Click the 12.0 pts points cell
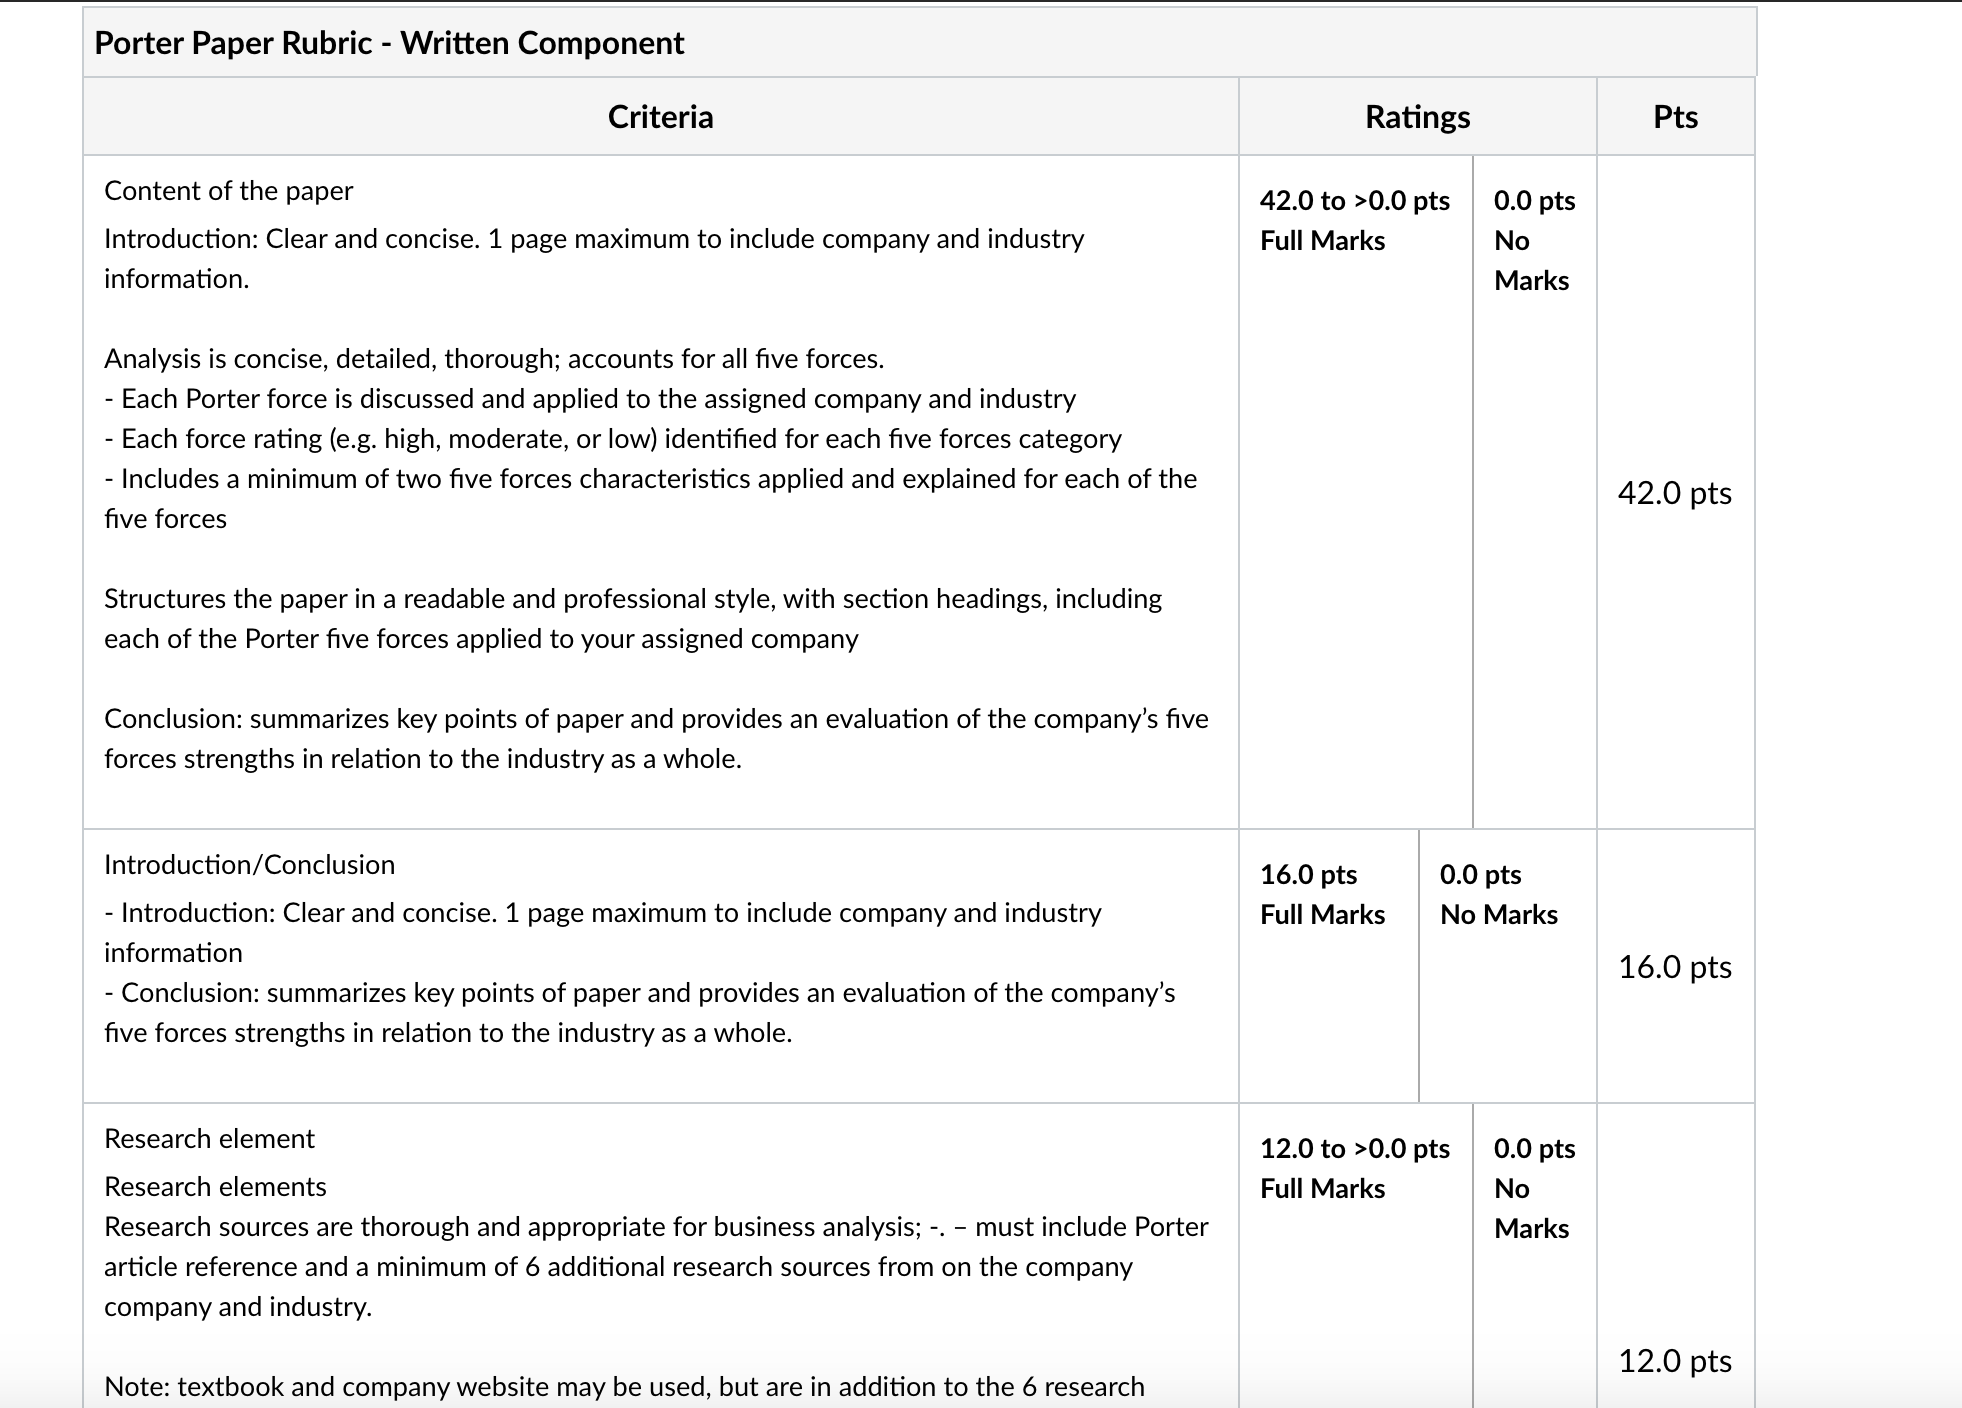The width and height of the screenshot is (1962, 1408). pos(1675,1360)
